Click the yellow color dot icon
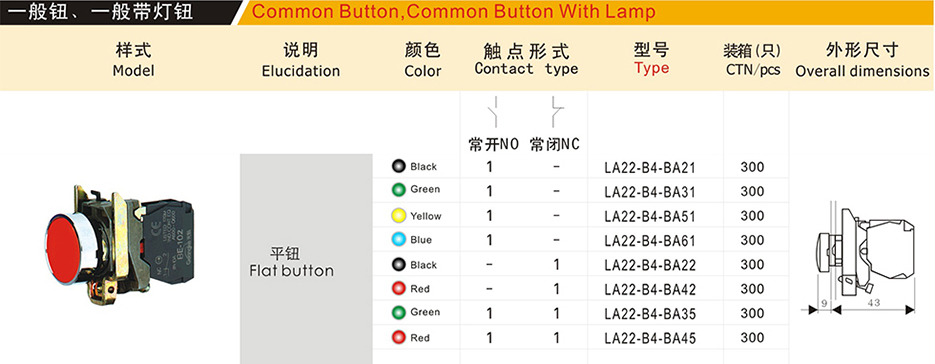 (x=398, y=215)
